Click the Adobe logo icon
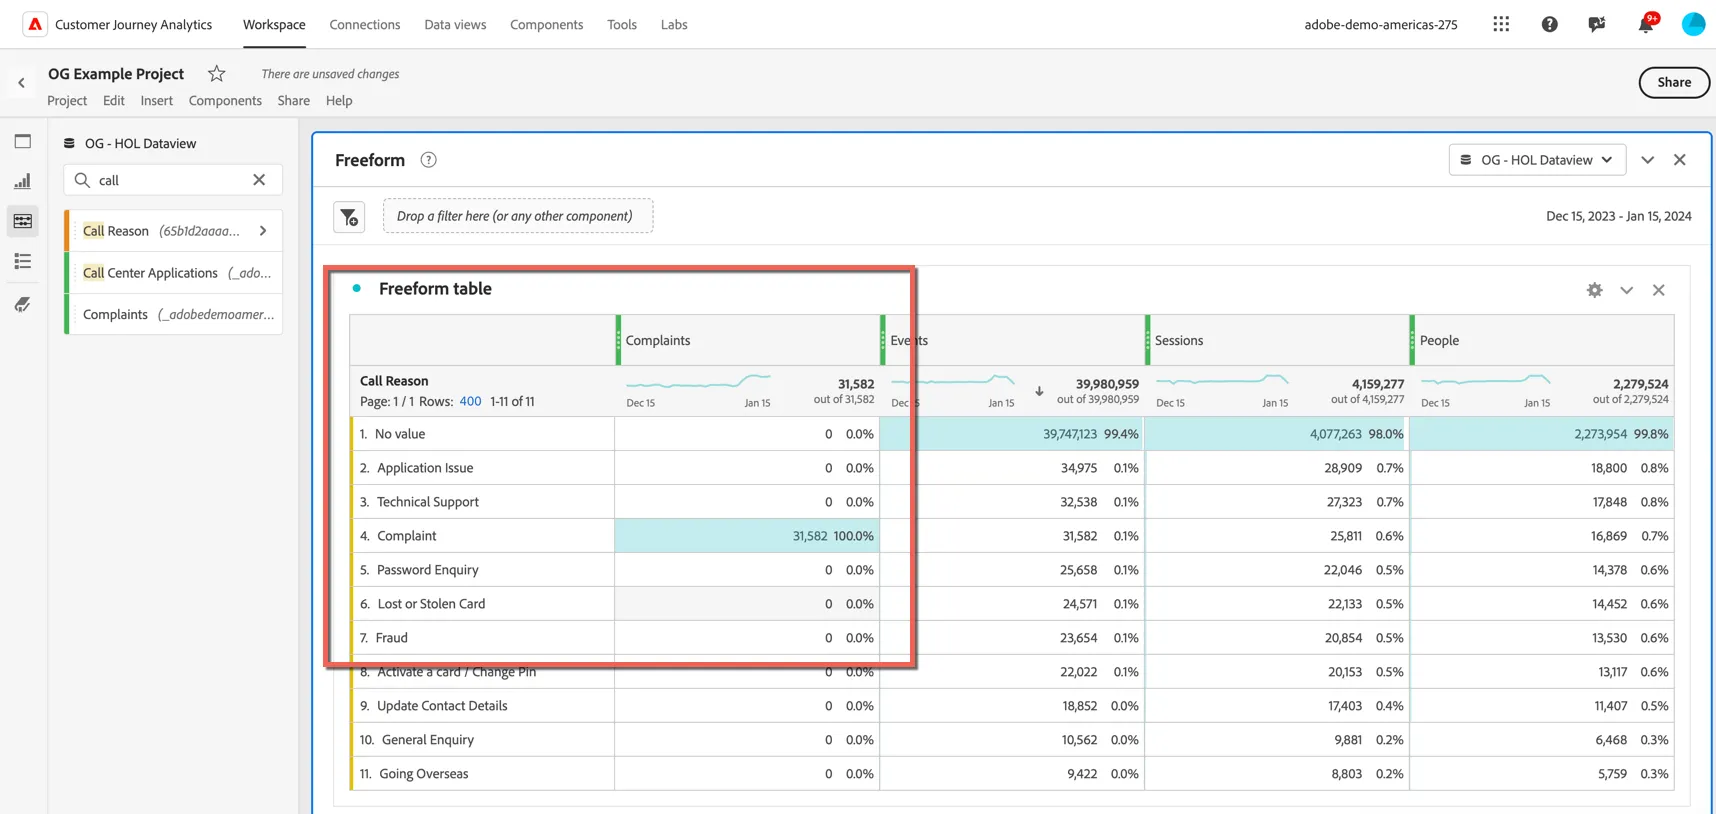The image size is (1716, 814). click(35, 24)
